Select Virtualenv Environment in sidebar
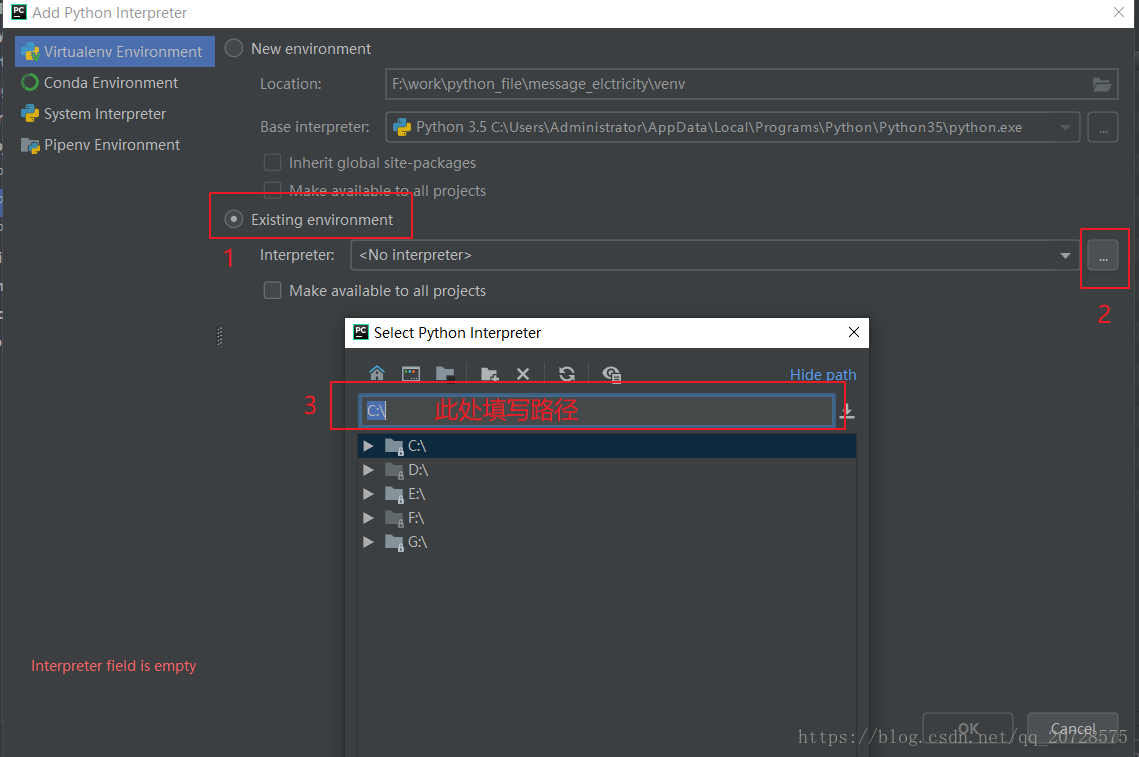This screenshot has height=757, width=1139. coord(115,52)
